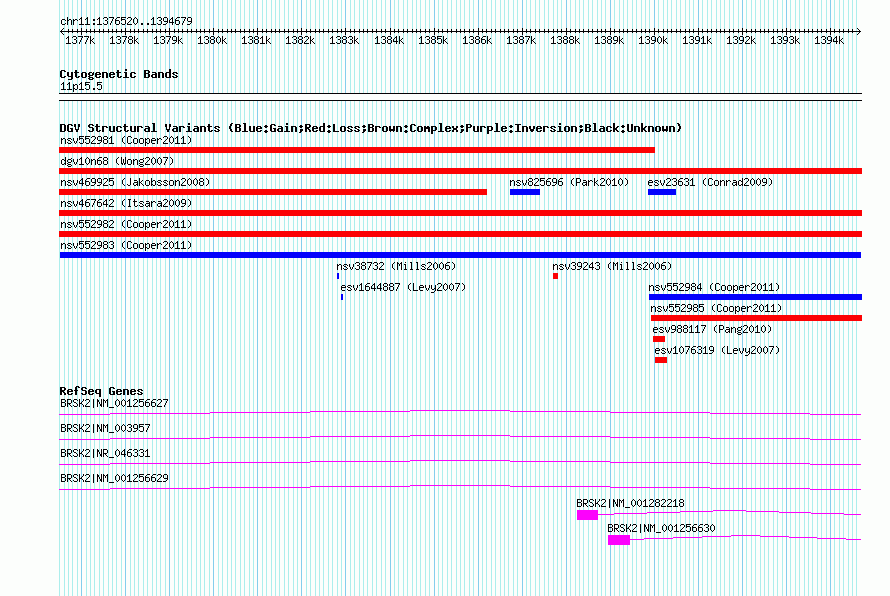Open the nsv552981 (Cooper2011) label
890x596 pixels.
pos(126,140)
